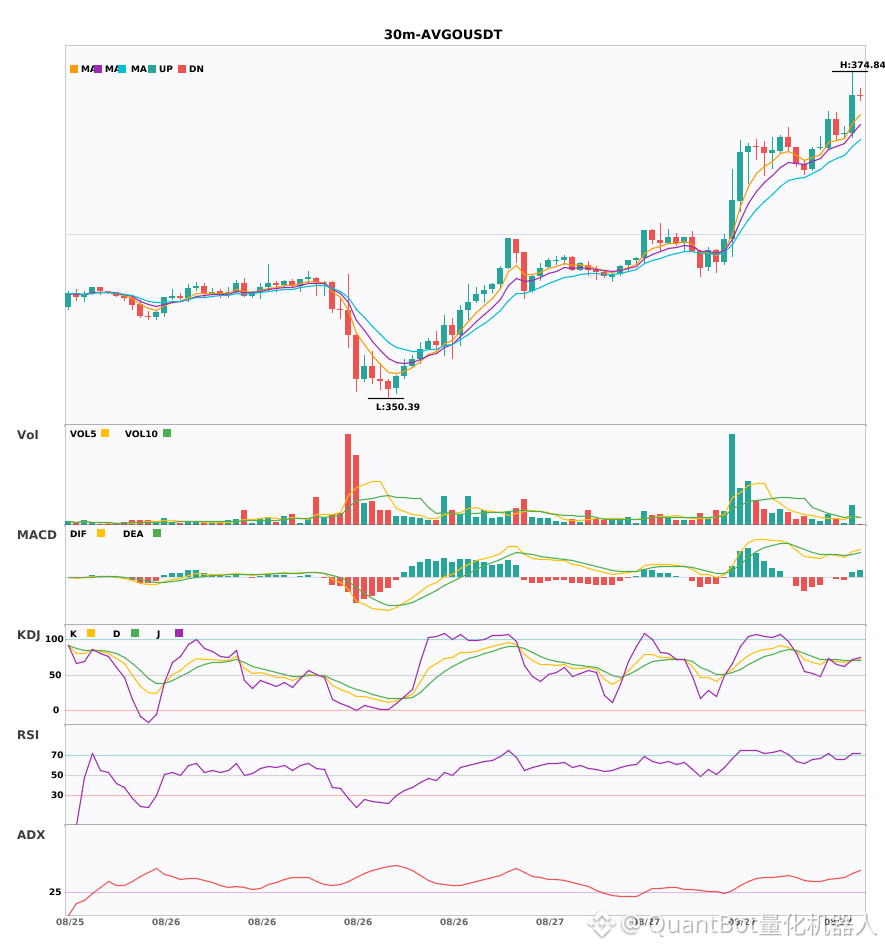Click the tallest teal volume bar
885x950 pixels.
tap(732, 479)
